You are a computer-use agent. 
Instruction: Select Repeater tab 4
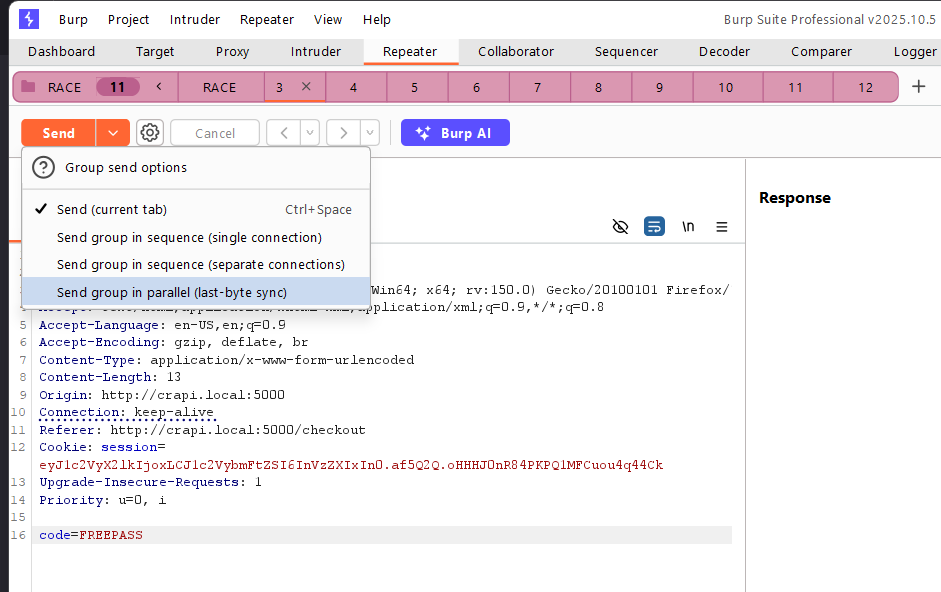[353, 87]
